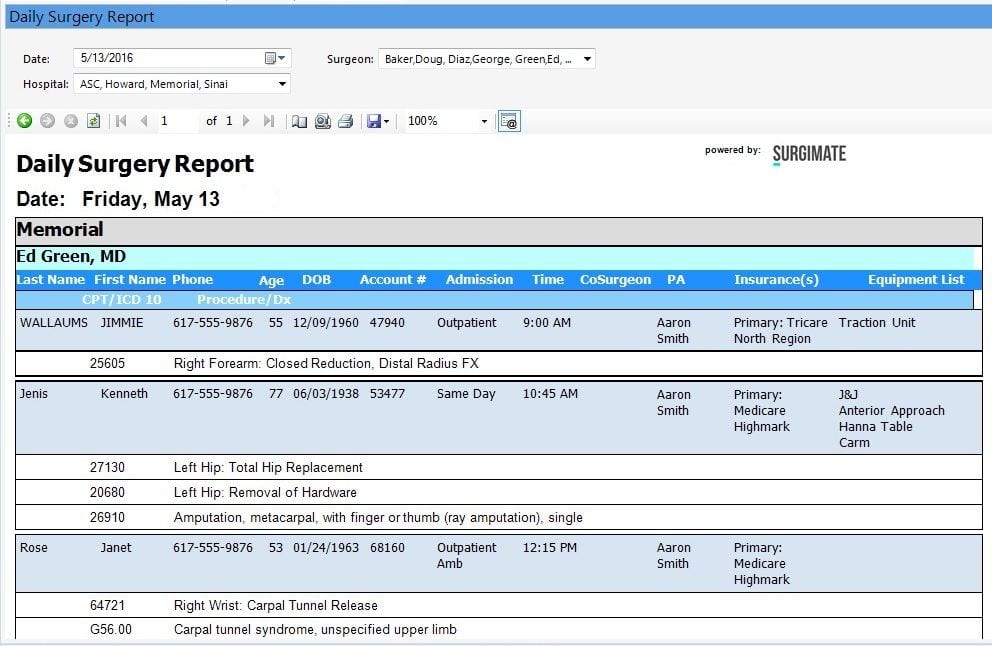Expand the Surgeon selection dropdown
This screenshot has width=992, height=646.
588,58
